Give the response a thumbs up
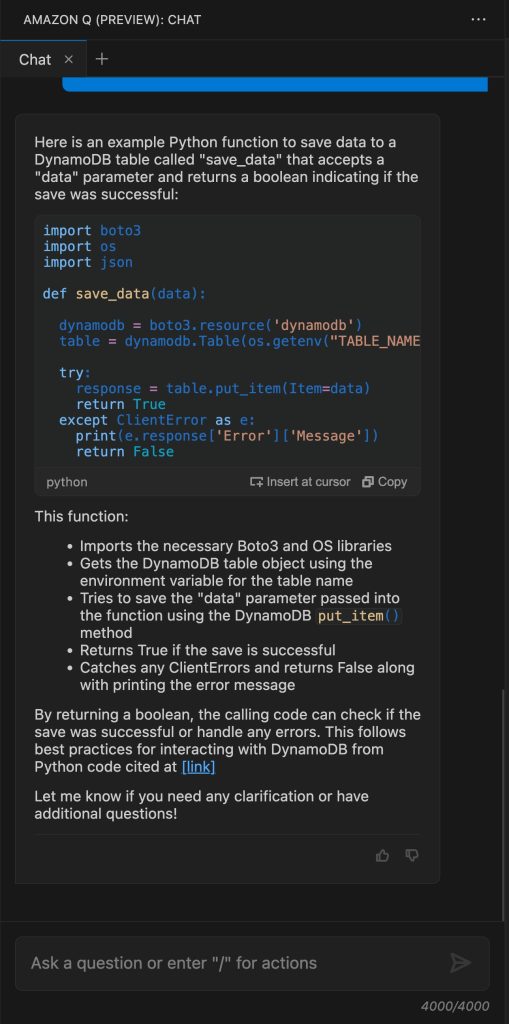Screen dimensions: 509x1024 tap(382, 856)
